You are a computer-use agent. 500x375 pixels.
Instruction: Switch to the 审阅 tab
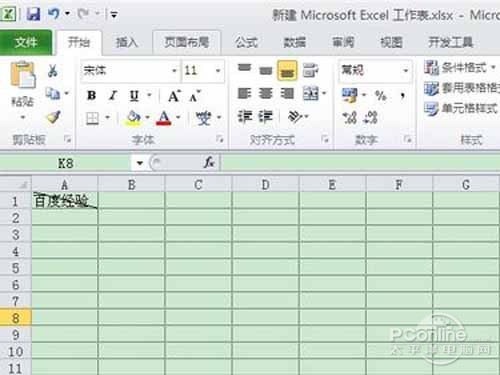coord(343,42)
